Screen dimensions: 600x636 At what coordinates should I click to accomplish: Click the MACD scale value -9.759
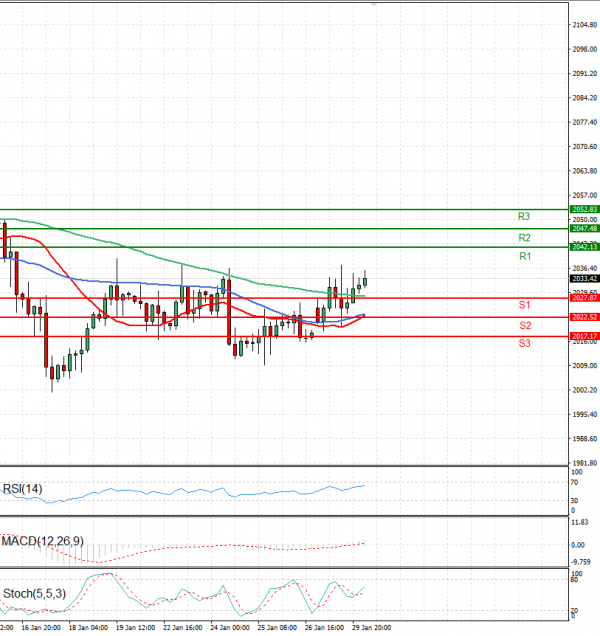pyautogui.click(x=581, y=562)
